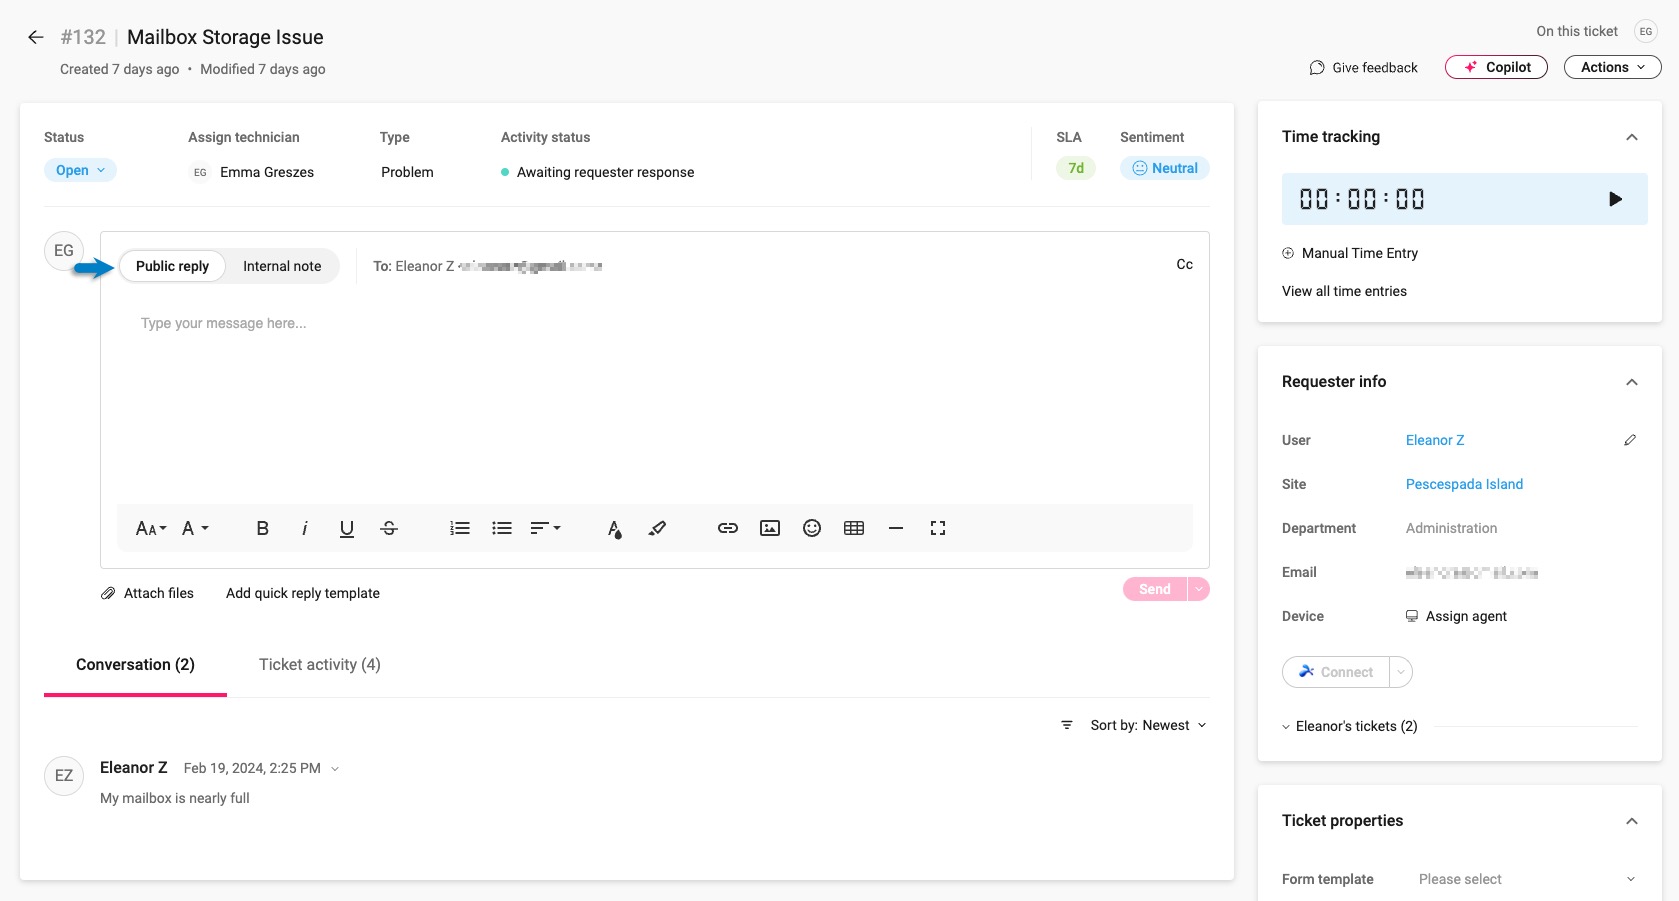This screenshot has width=1679, height=901.
Task: Toggle strikethrough text formatting
Action: [x=389, y=528]
